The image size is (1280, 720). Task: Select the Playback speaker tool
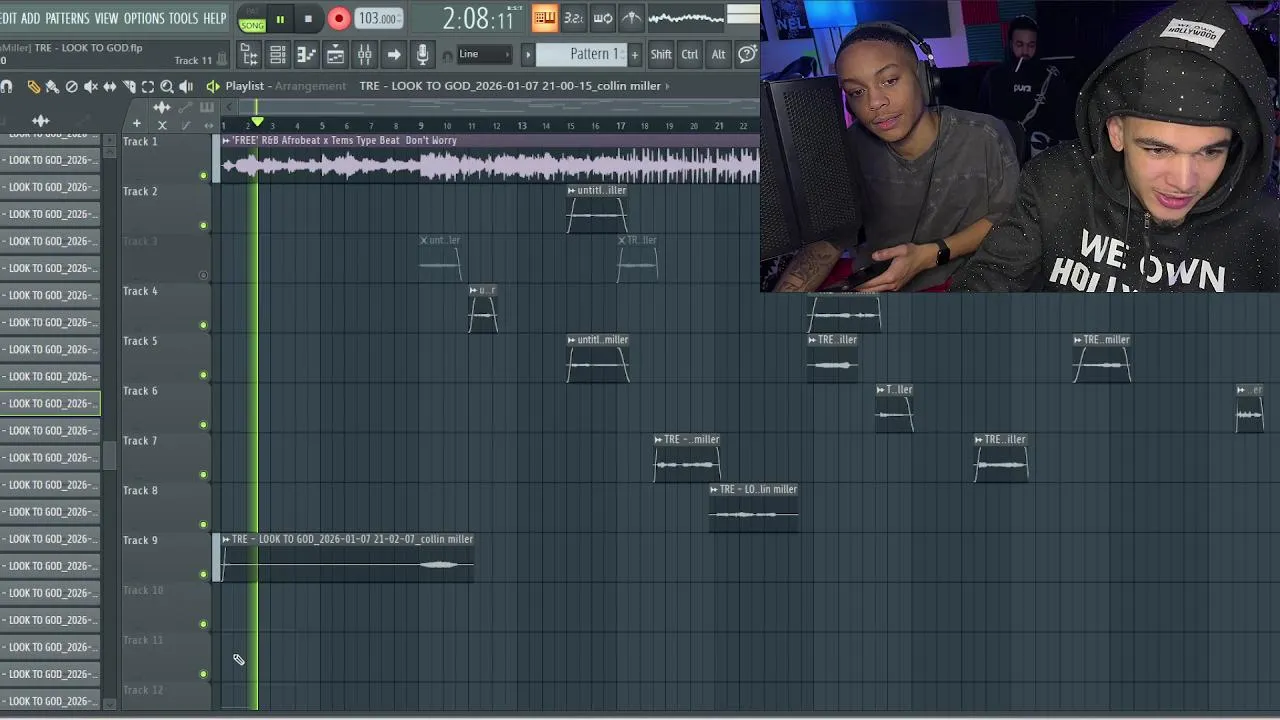[x=186, y=87]
